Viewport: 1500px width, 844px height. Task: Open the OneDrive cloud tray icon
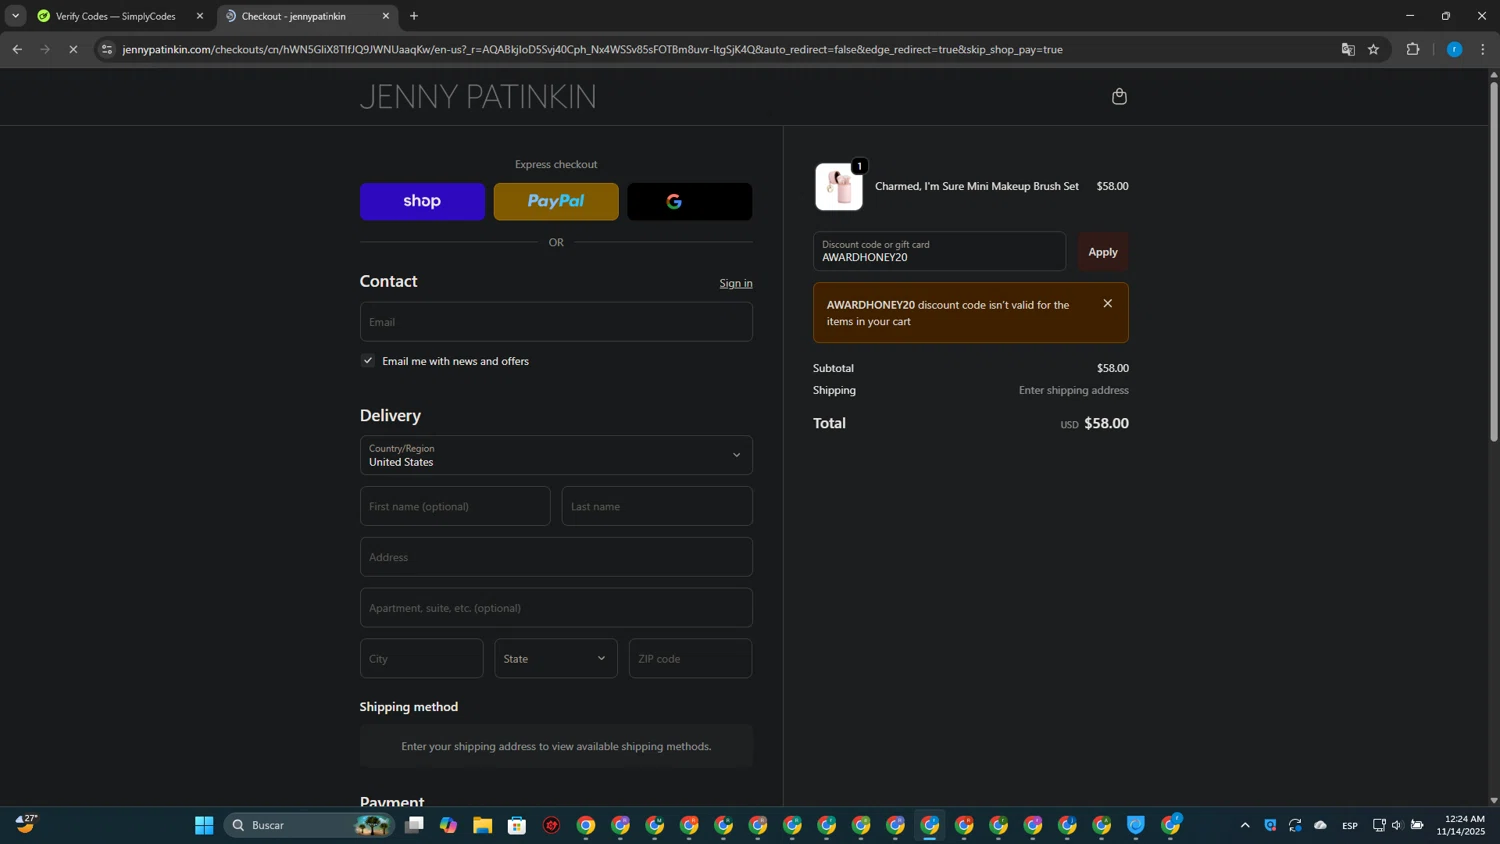1320,825
